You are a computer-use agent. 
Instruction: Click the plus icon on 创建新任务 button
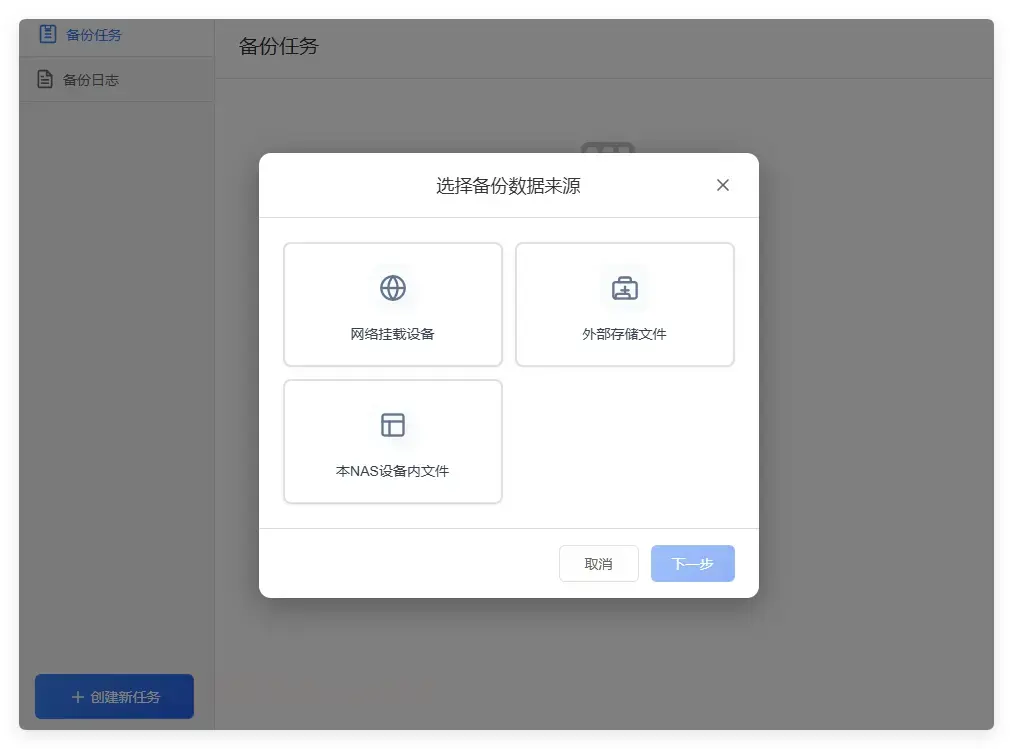click(x=78, y=697)
